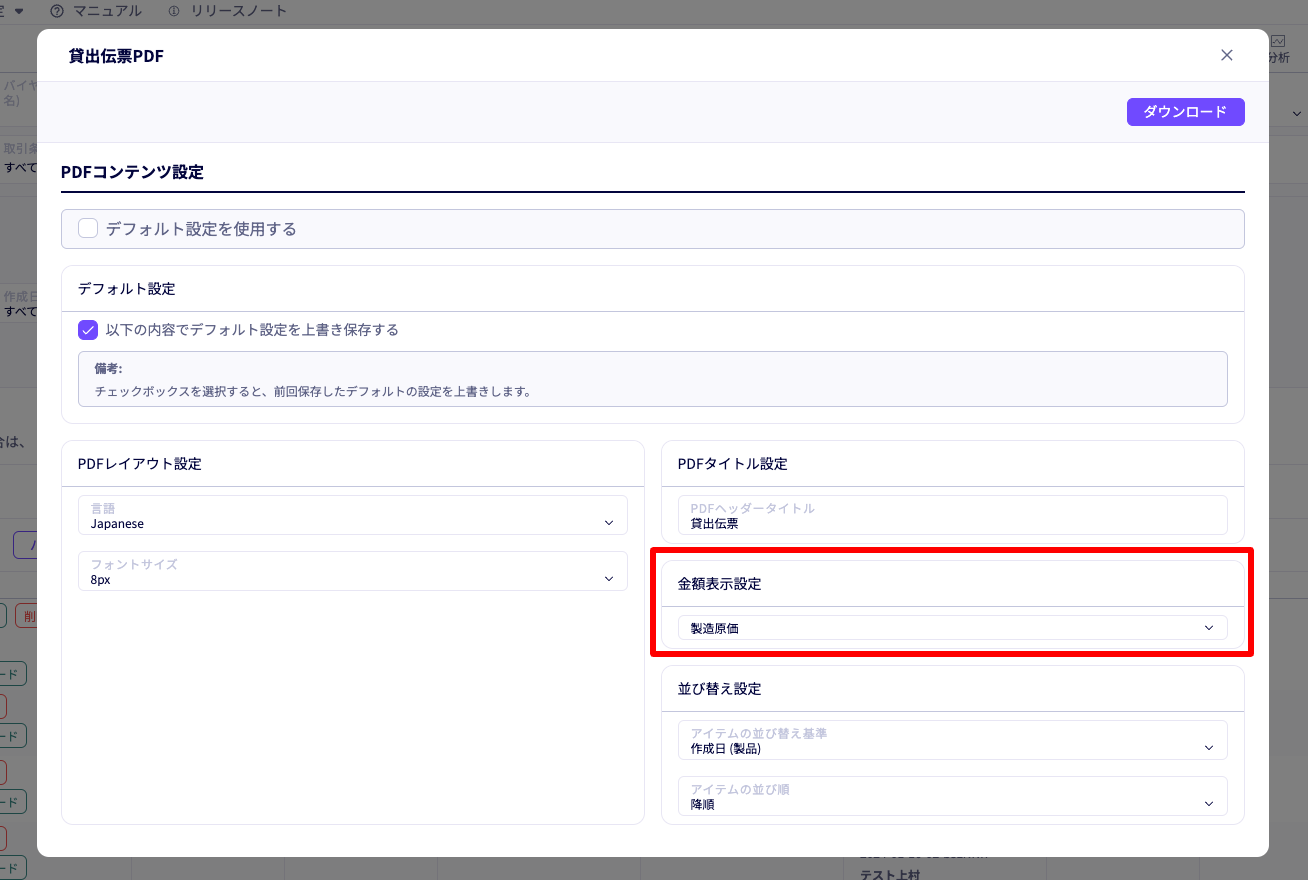Click the デフォルト設定 section title

(127, 289)
